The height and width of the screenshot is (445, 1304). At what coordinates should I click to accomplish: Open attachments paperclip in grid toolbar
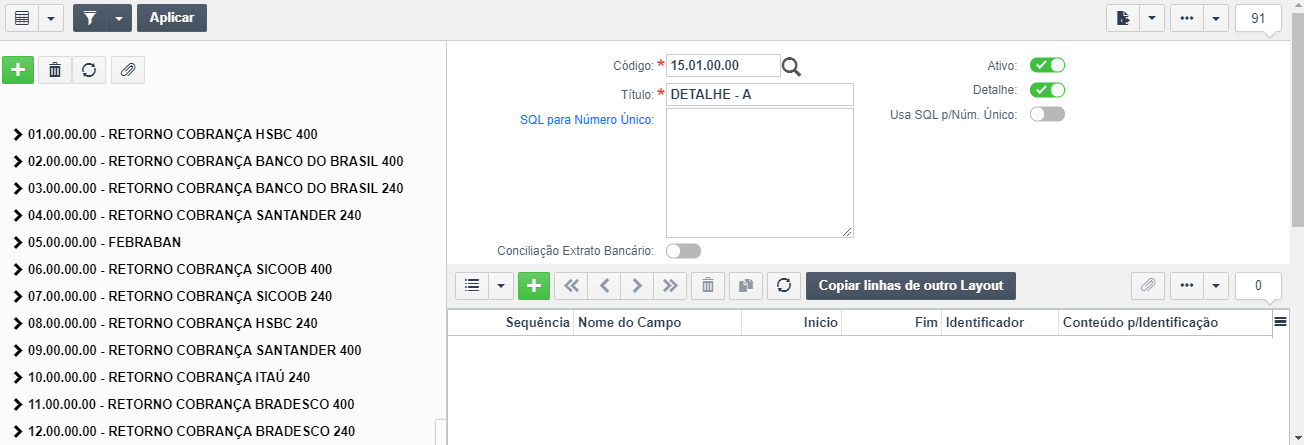1148,285
